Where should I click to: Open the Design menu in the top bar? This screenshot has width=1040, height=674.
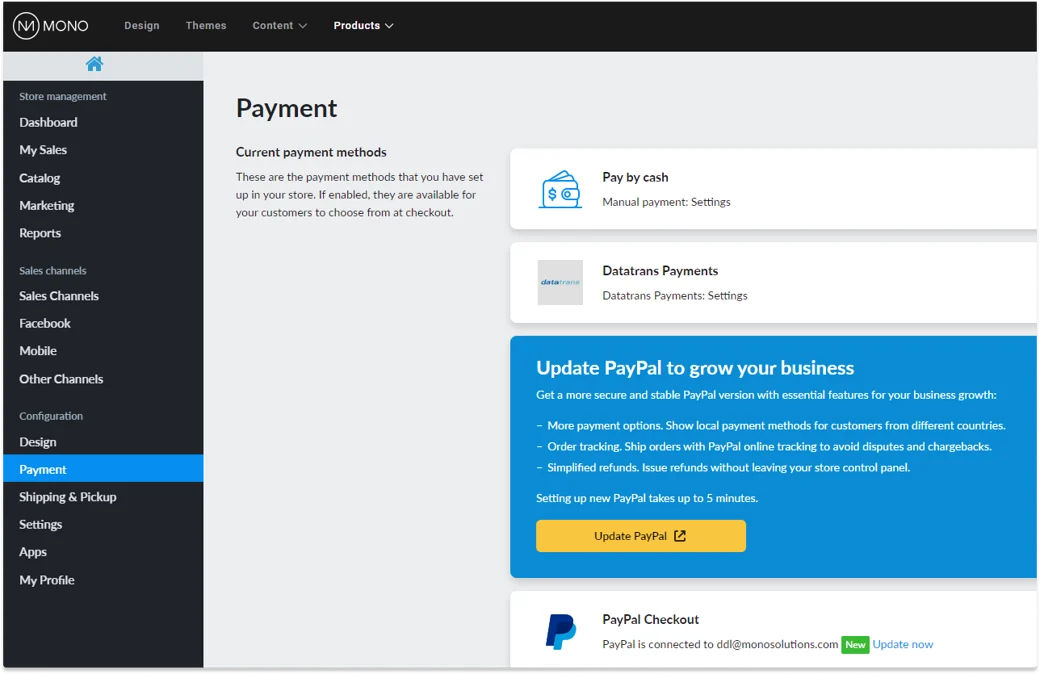click(141, 25)
